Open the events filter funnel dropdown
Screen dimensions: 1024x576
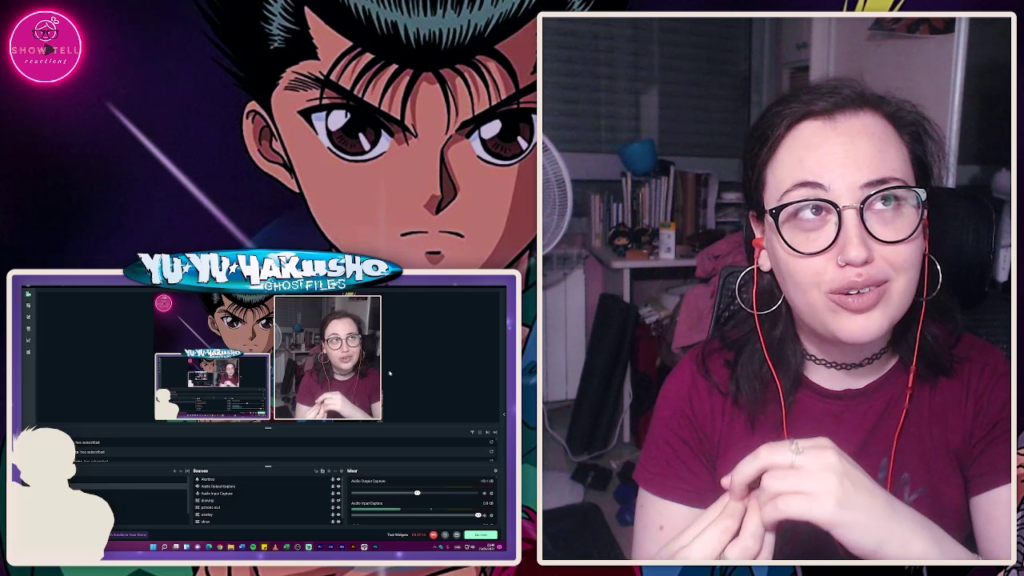point(473,432)
